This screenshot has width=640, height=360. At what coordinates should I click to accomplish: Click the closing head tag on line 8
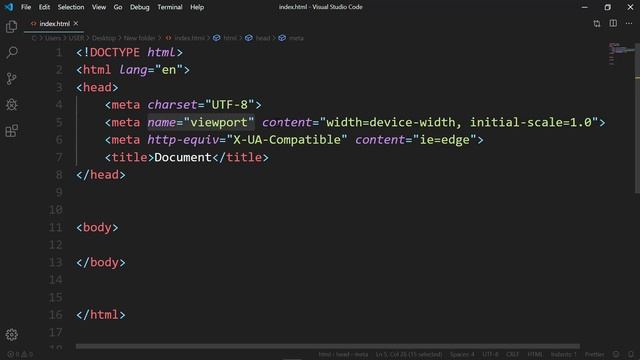101,175
